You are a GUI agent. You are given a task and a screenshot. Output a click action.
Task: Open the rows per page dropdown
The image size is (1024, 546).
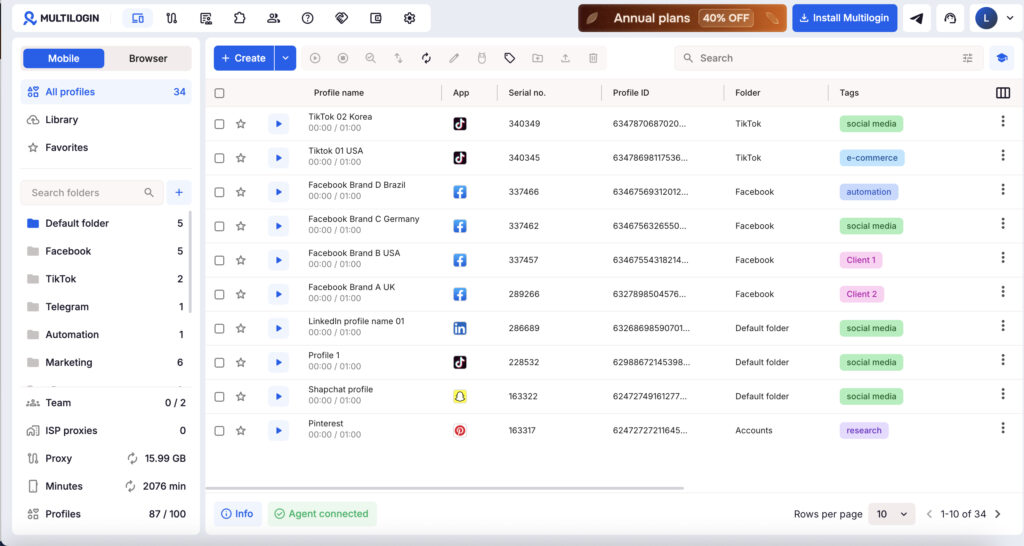coord(891,514)
